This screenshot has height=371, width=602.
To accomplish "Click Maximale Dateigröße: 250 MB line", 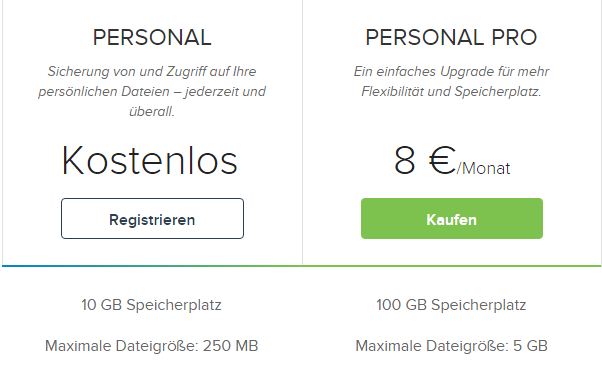I will (x=152, y=346).
